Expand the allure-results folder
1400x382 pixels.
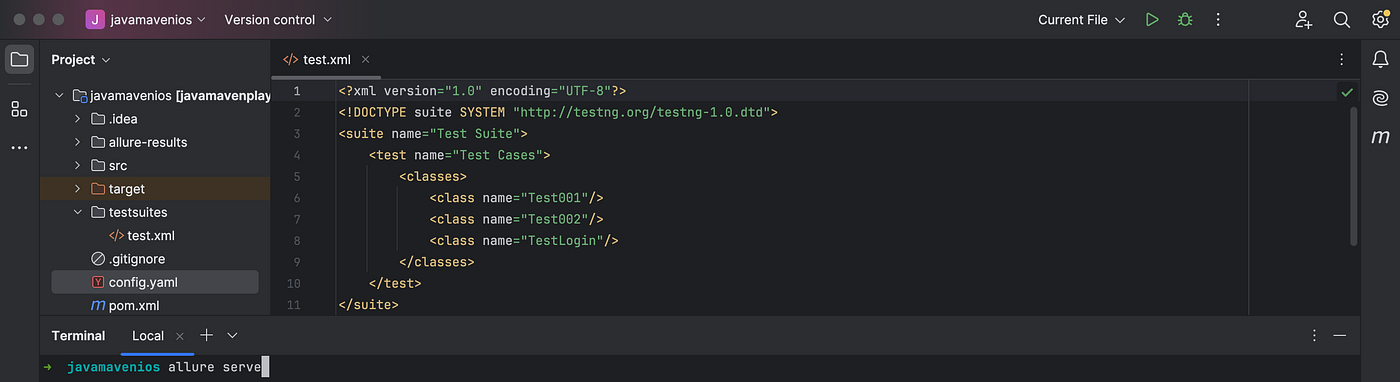[77, 142]
